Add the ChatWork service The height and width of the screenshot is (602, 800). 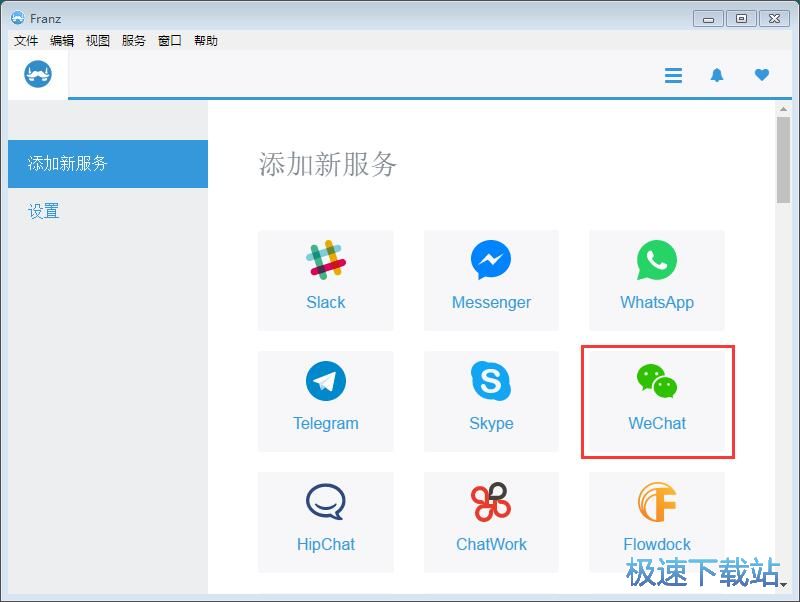[491, 521]
